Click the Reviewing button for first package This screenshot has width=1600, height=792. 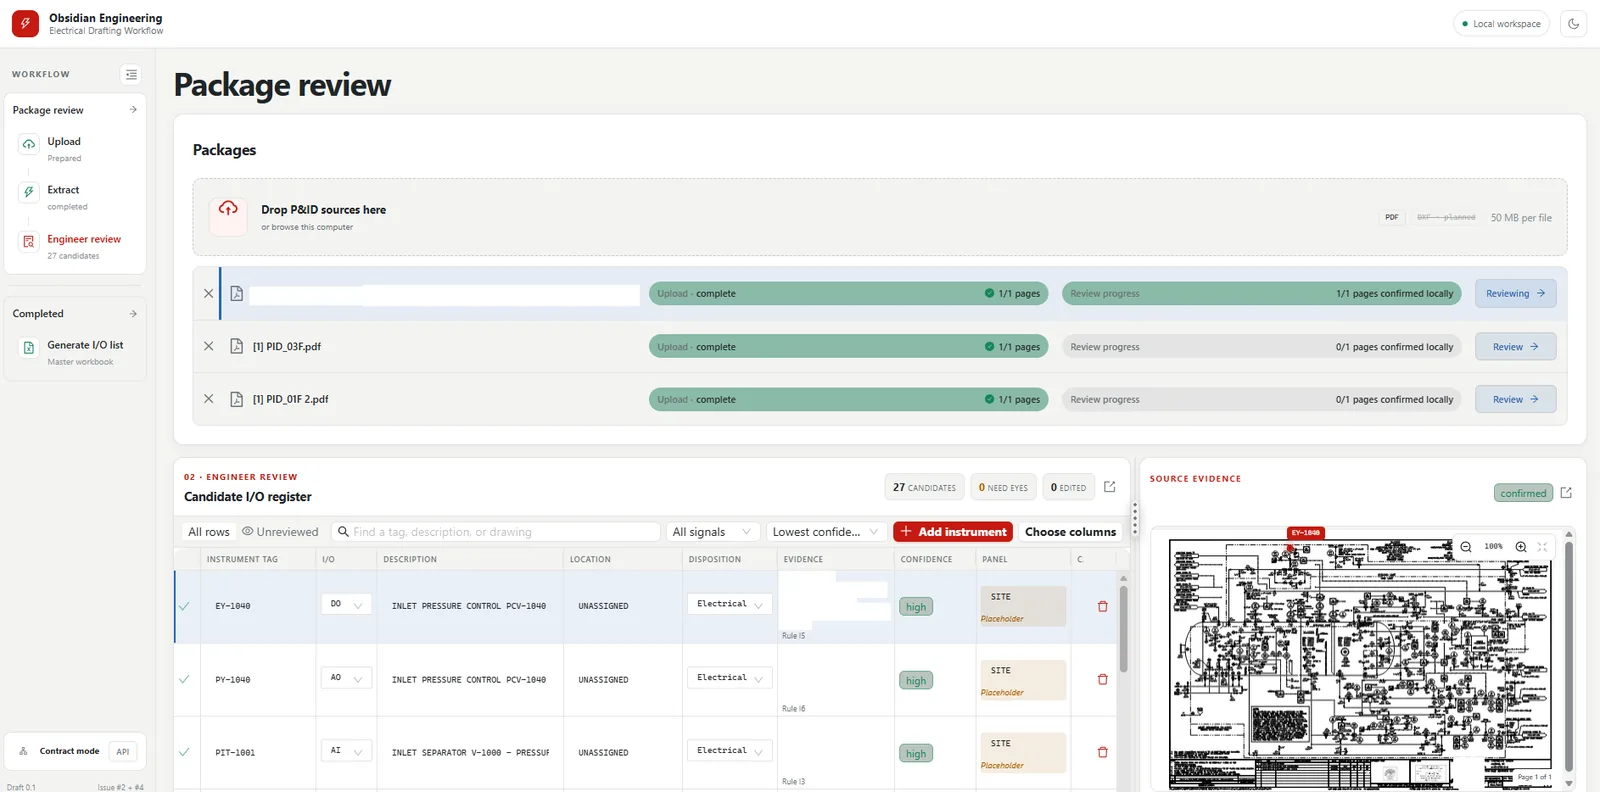(1515, 294)
